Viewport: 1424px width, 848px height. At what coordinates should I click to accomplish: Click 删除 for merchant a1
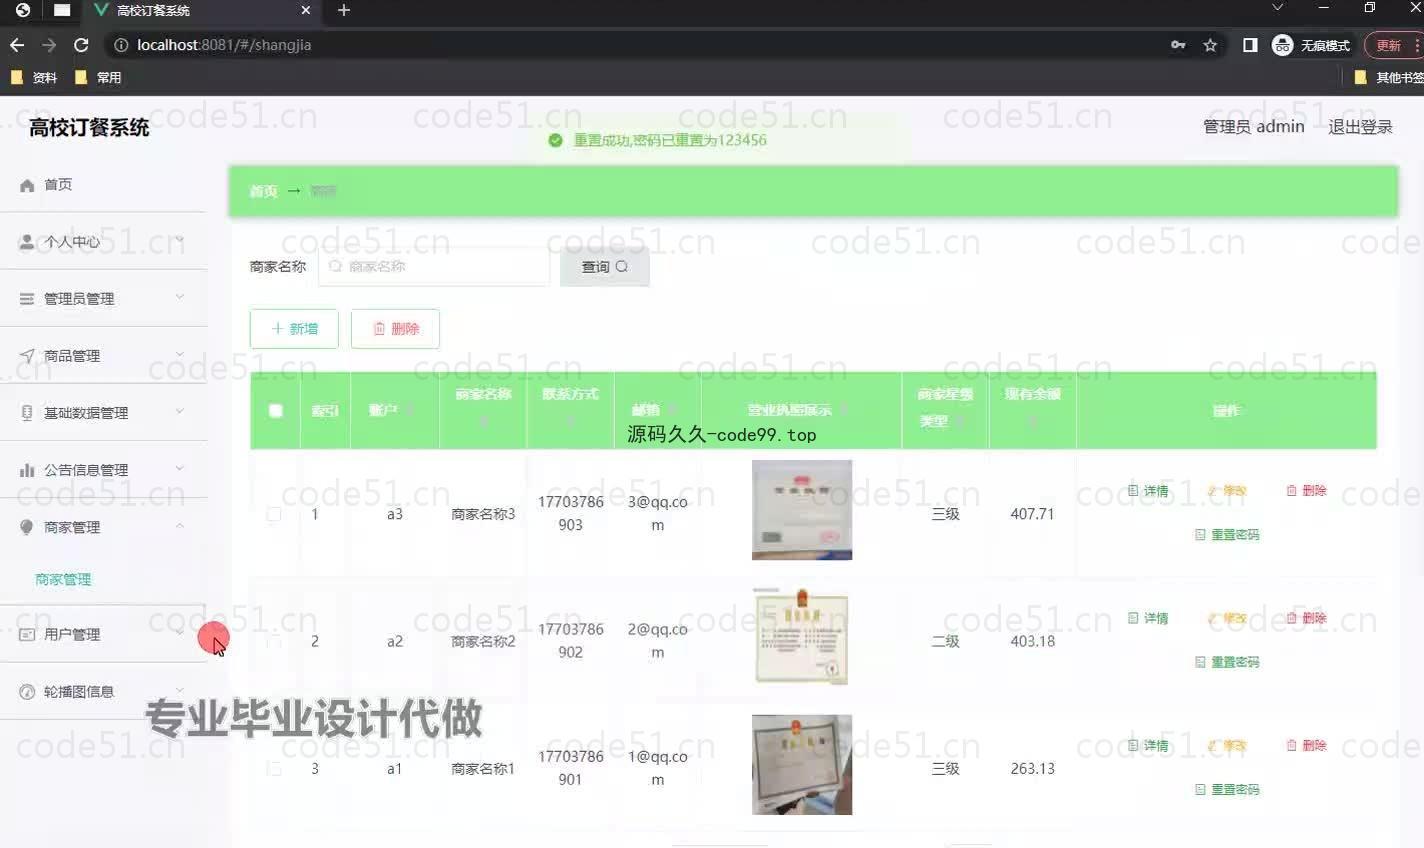click(x=1306, y=745)
